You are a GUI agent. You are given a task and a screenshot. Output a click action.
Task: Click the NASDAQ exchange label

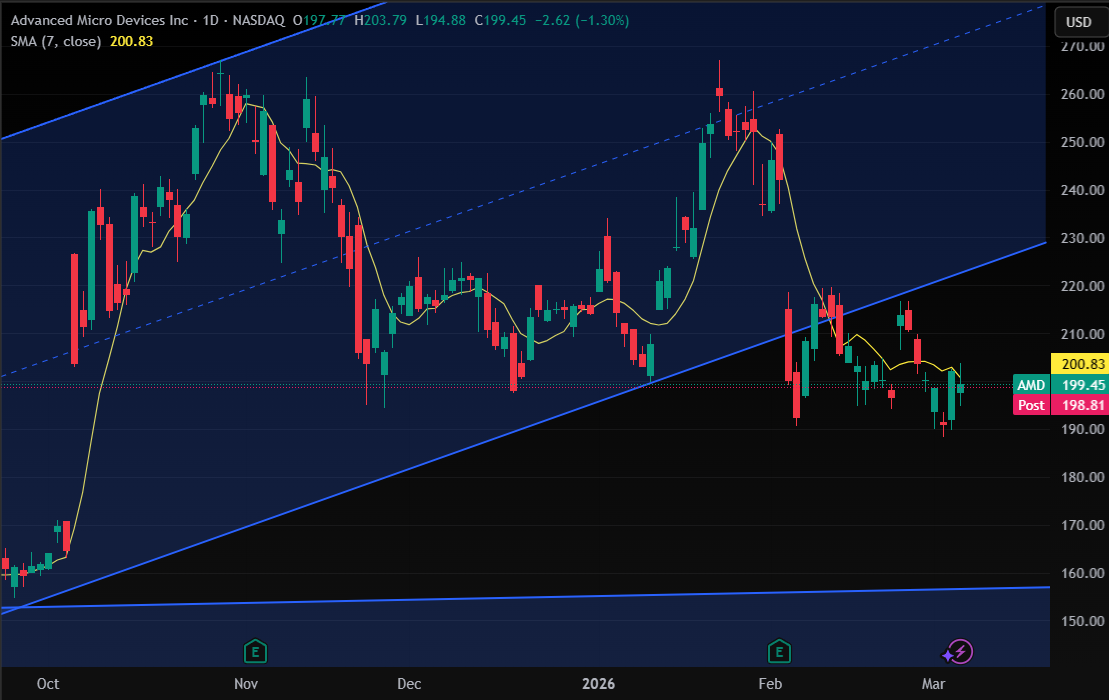click(x=258, y=20)
